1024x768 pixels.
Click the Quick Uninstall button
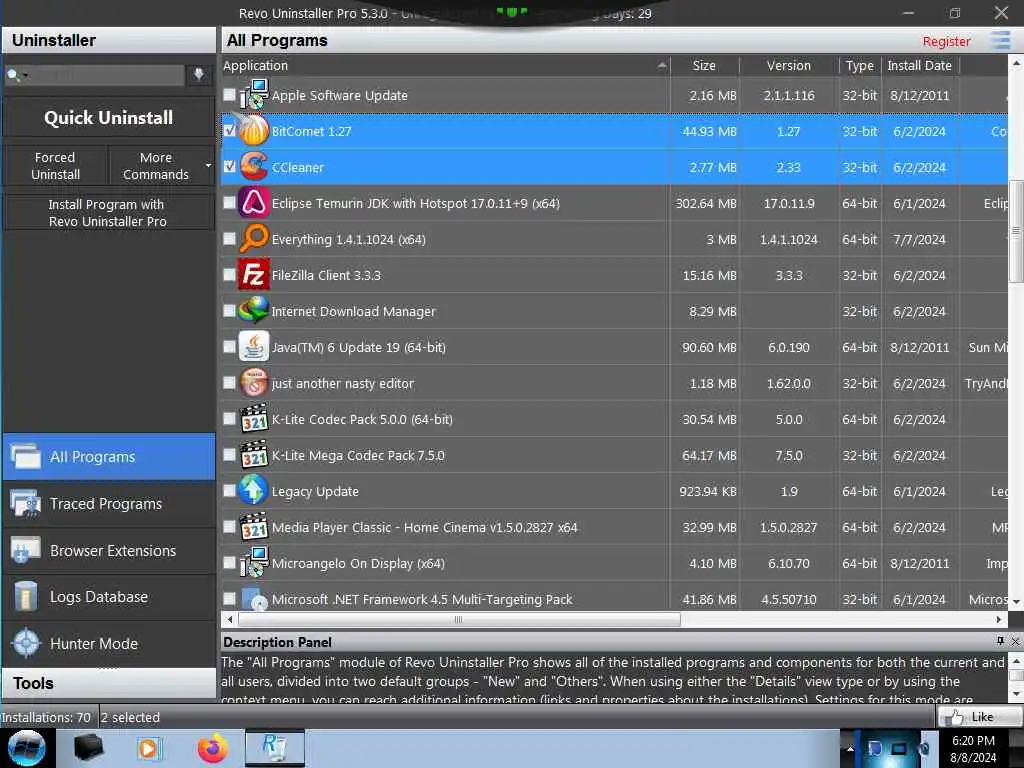tap(109, 118)
